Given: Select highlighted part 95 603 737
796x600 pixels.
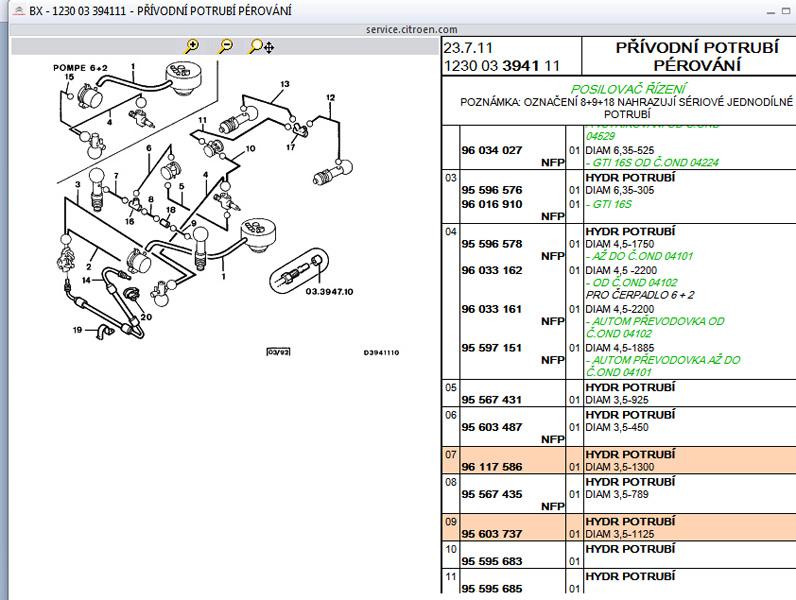Looking at the screenshot, I should (491, 534).
